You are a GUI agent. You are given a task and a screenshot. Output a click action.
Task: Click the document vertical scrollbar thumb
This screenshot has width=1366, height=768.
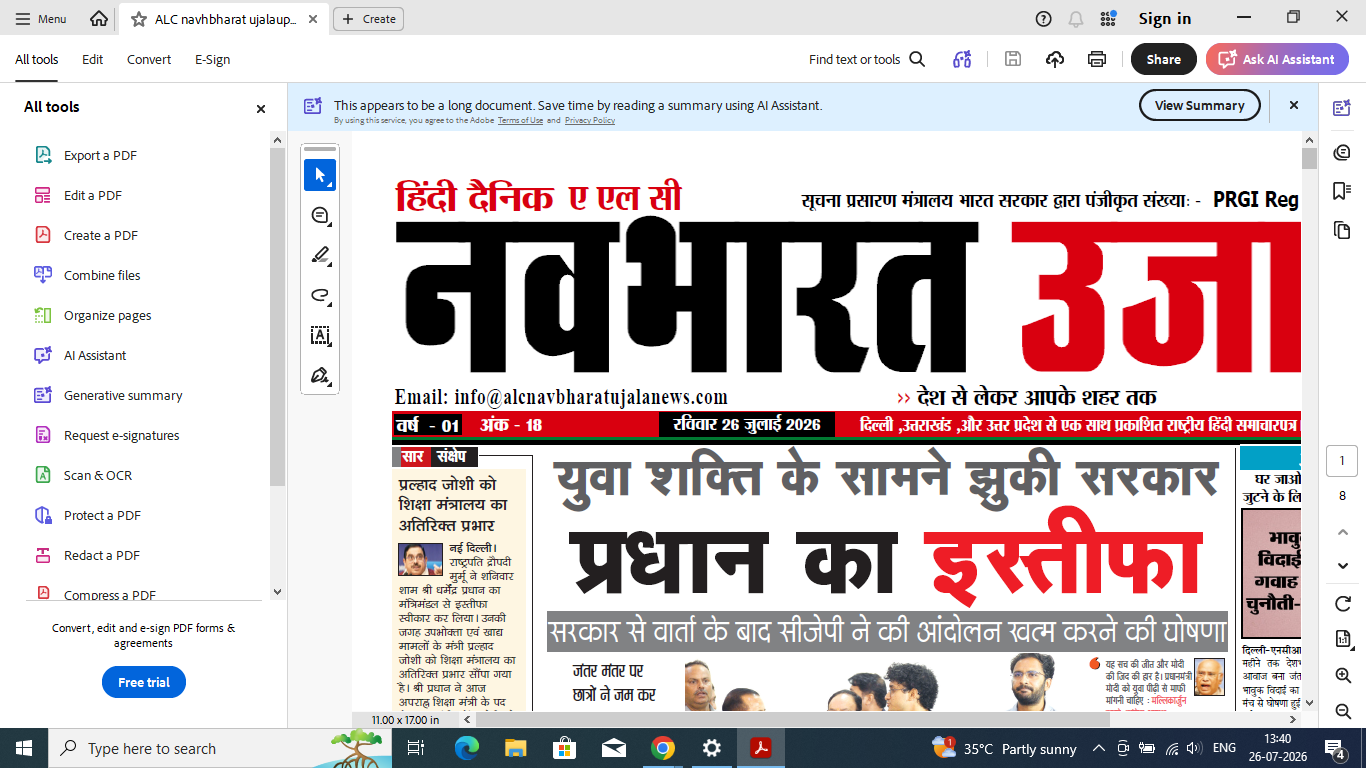[1309, 159]
